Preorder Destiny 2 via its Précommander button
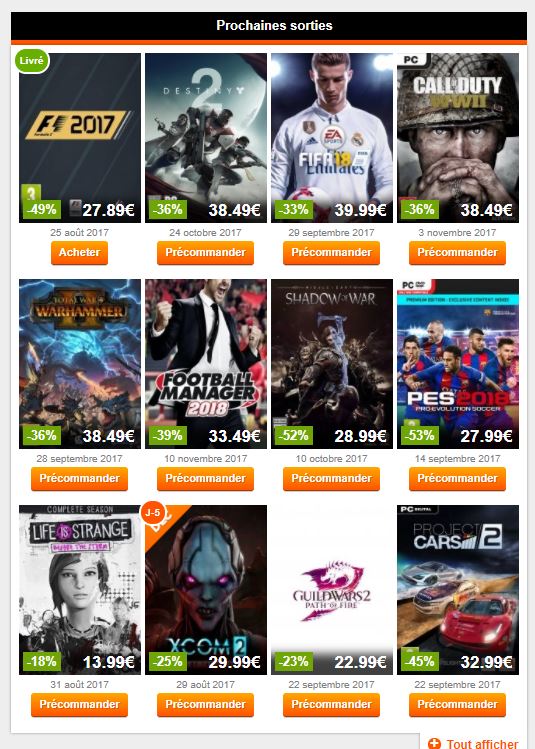Screen dimensions: 535x749 [x=205, y=253]
